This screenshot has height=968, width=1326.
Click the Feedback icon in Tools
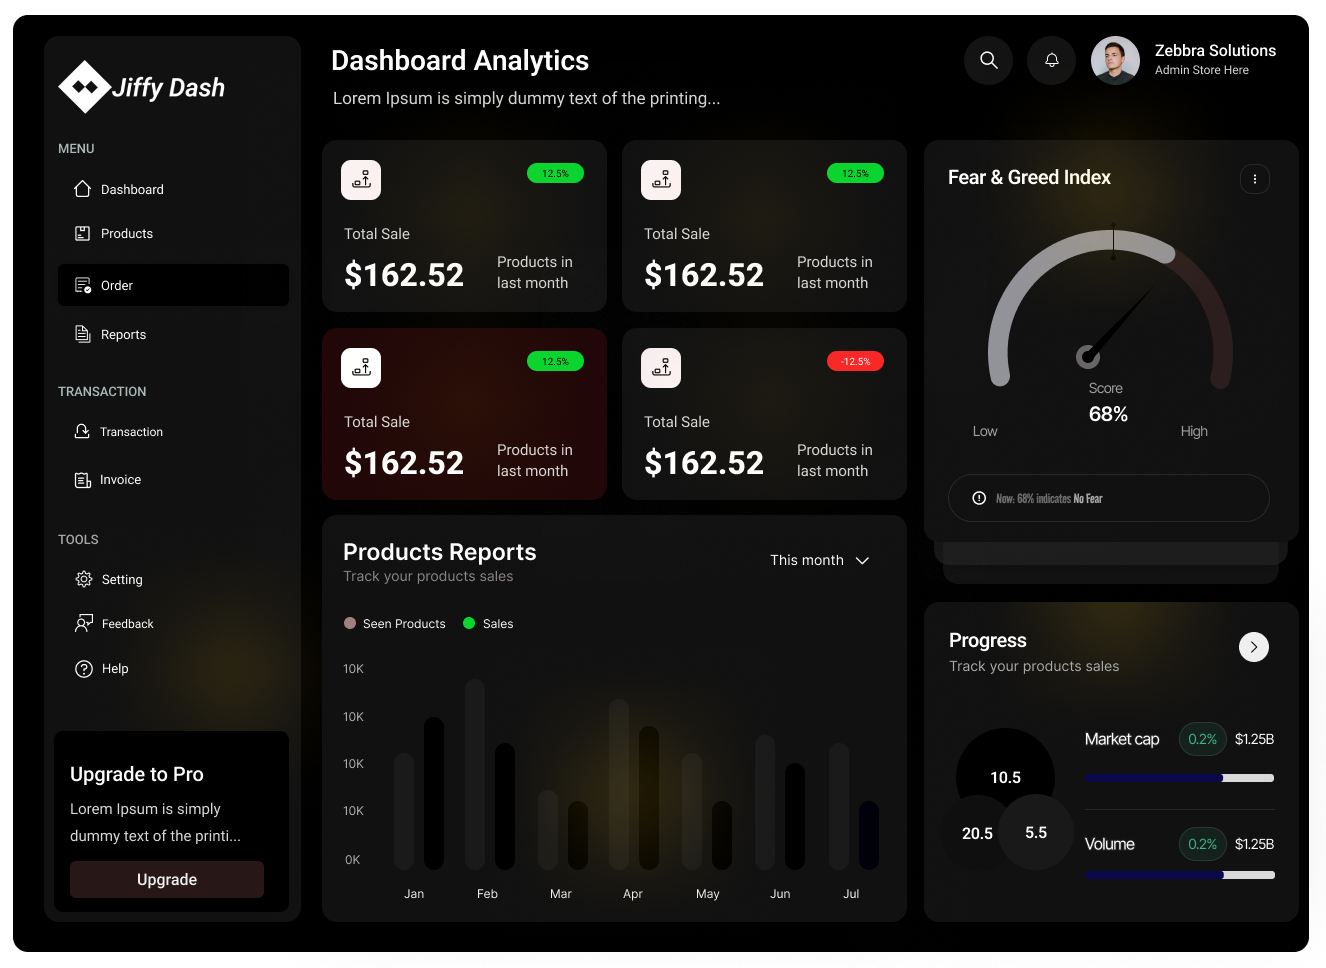pos(84,623)
